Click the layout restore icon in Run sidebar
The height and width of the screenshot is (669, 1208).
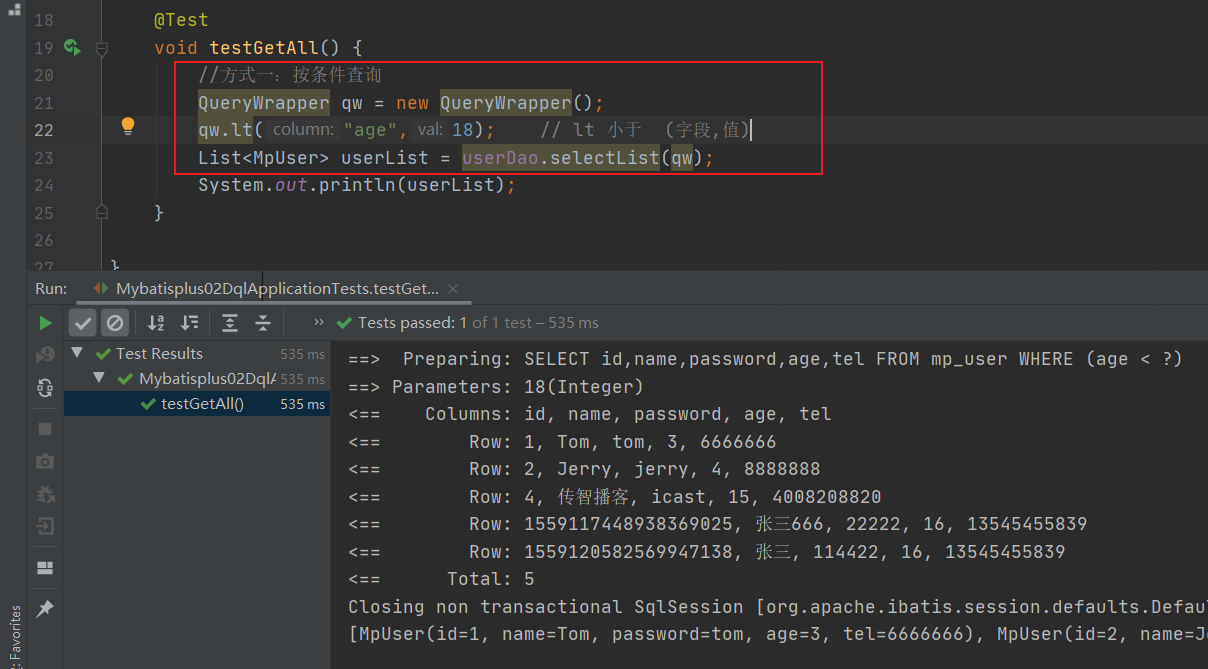click(45, 568)
